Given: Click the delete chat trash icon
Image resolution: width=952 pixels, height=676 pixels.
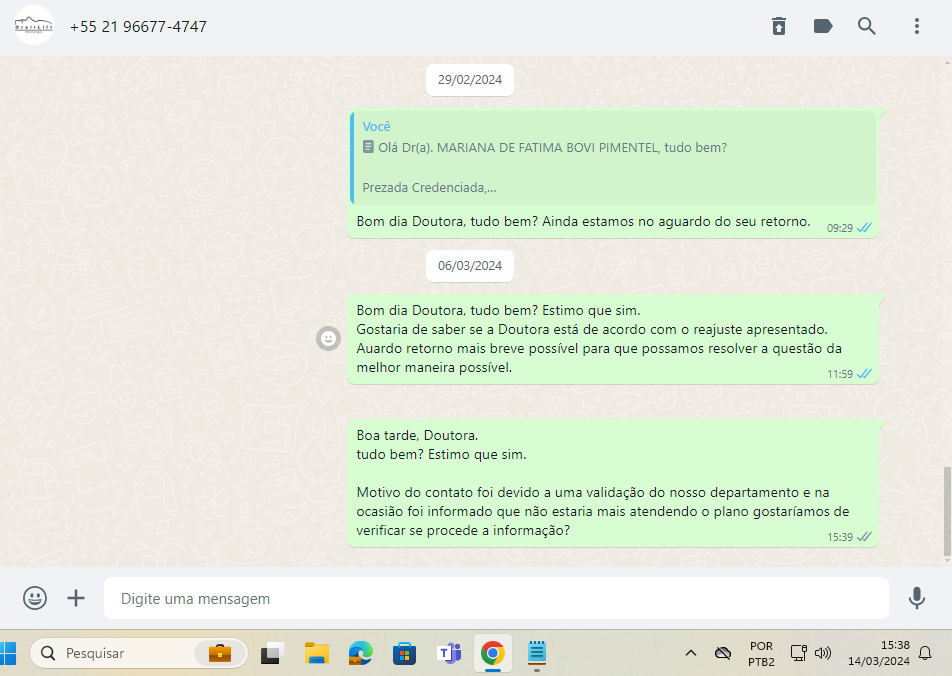Looking at the screenshot, I should click(x=779, y=27).
